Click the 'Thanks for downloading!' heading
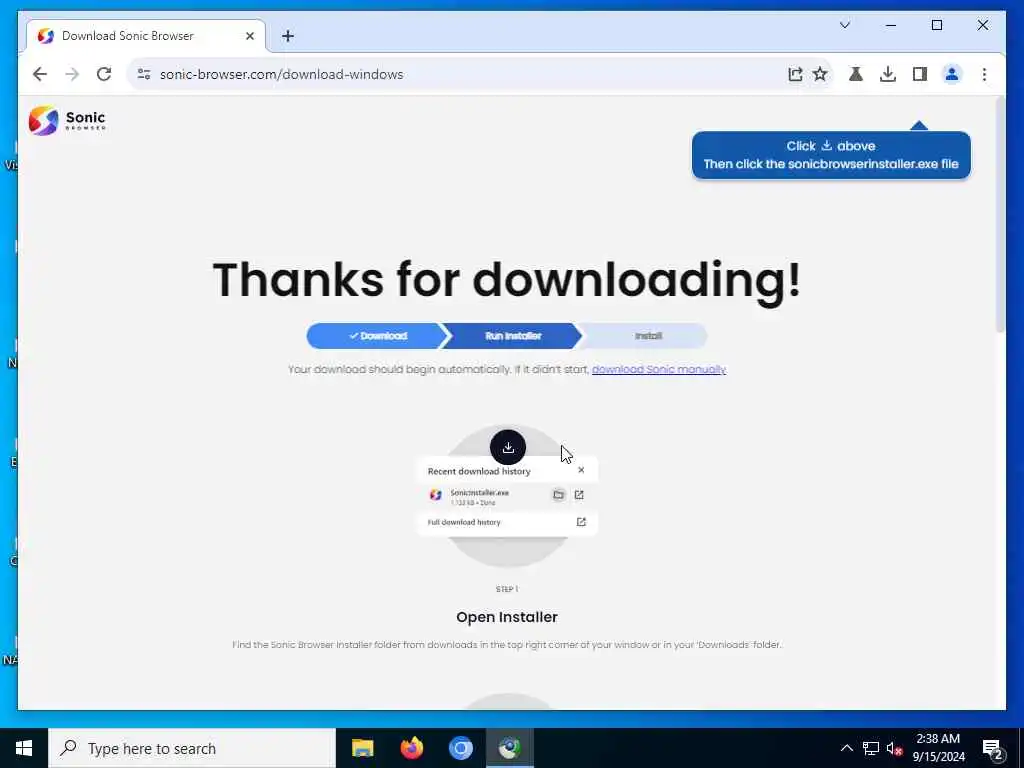Screen dimensions: 1024x768 pos(507,280)
